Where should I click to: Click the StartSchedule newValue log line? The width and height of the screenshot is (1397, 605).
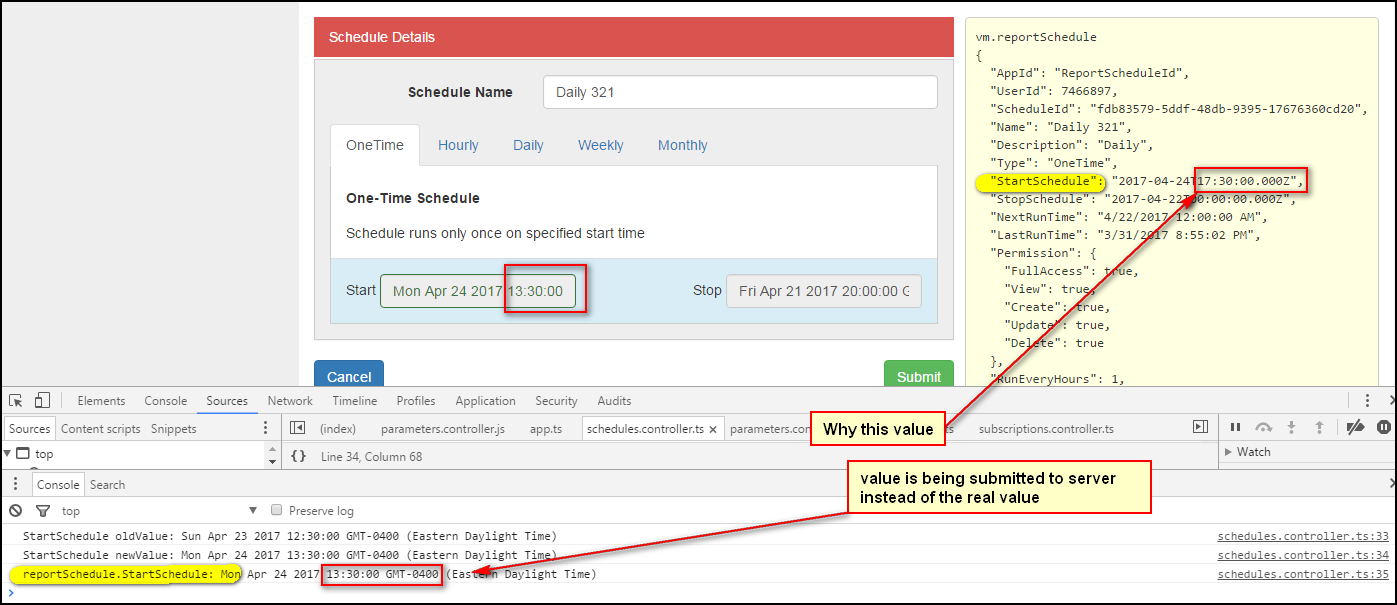pos(289,555)
